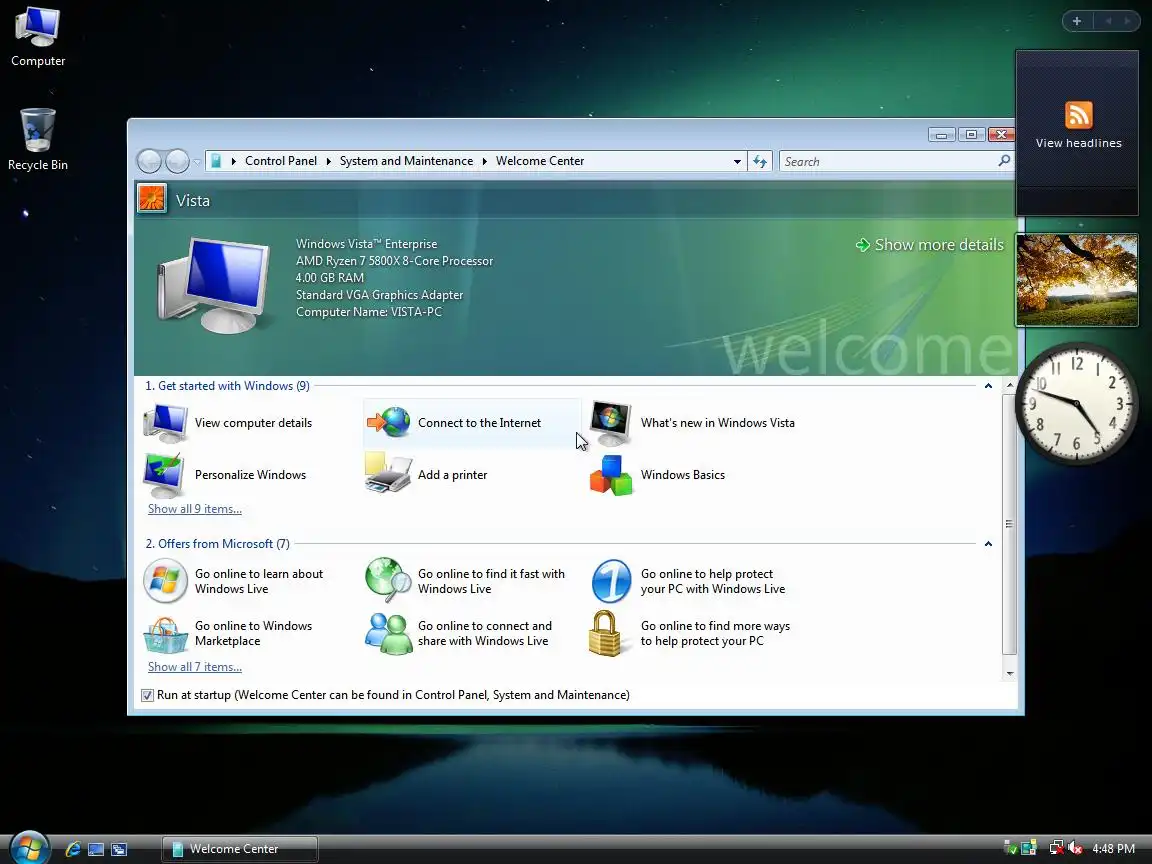Open the Start menu orb
Screen dimensions: 1152x864
[29, 848]
